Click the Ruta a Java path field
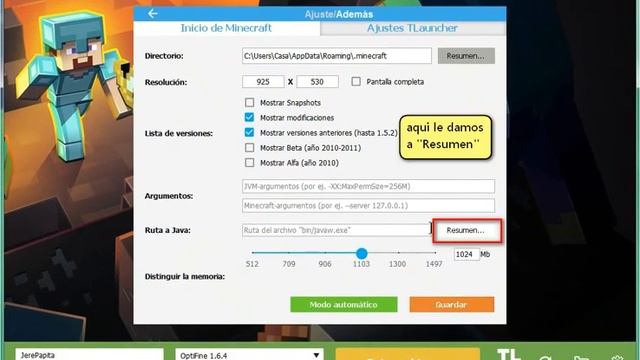 [336, 230]
